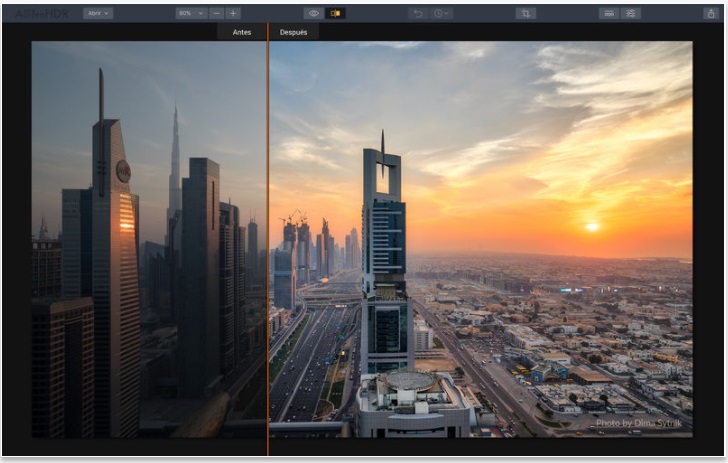Open the Abrir file dropdown

pos(98,13)
